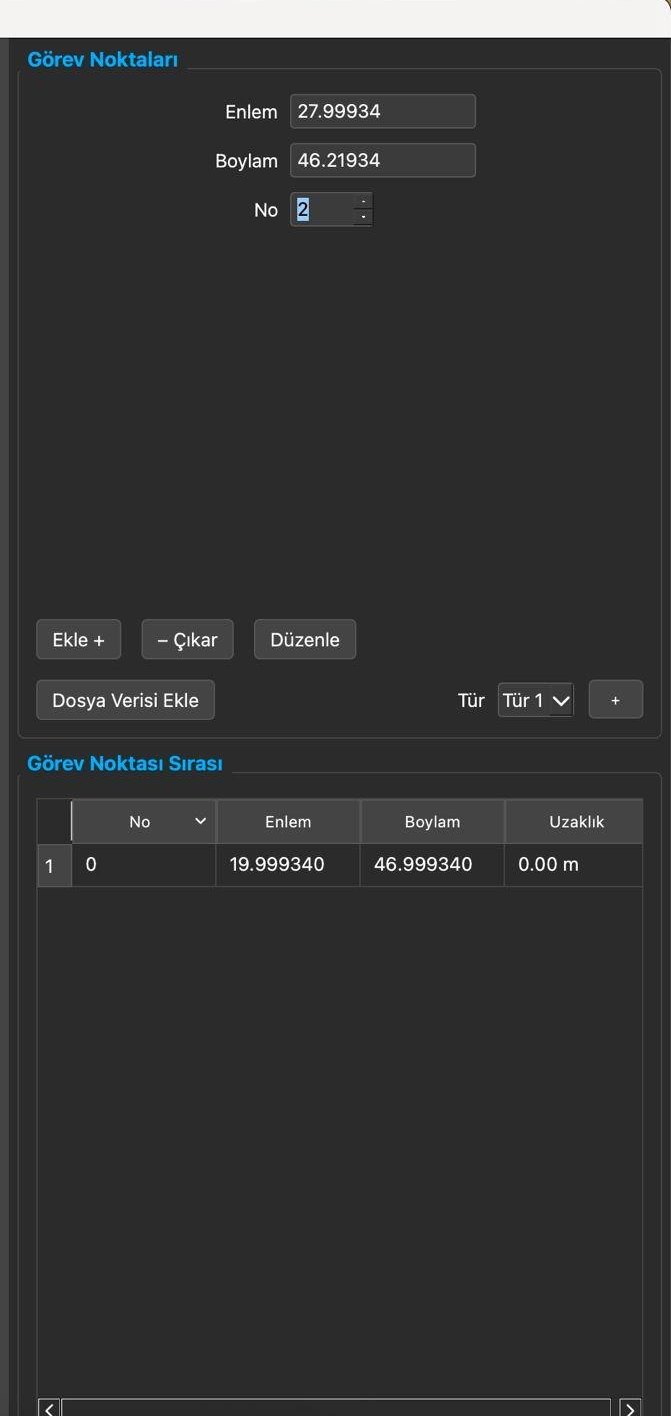Click the left scroll arrow at bottom
This screenshot has width=671, height=1416.
click(49, 1408)
